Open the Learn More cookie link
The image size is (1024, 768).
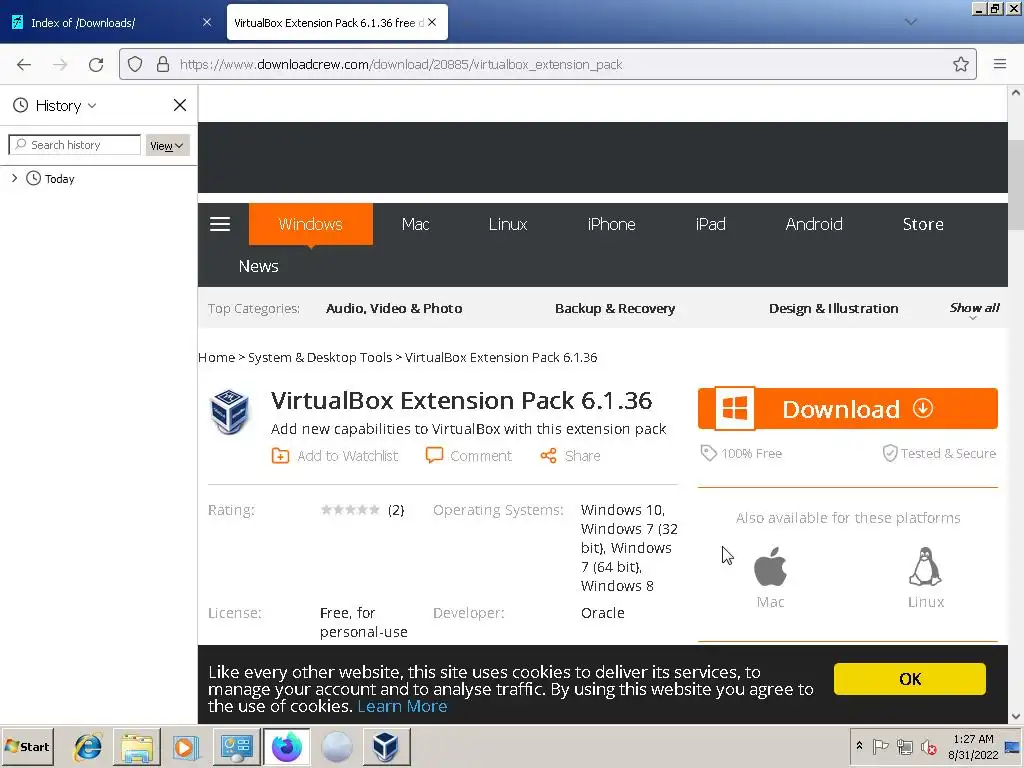[x=402, y=706]
